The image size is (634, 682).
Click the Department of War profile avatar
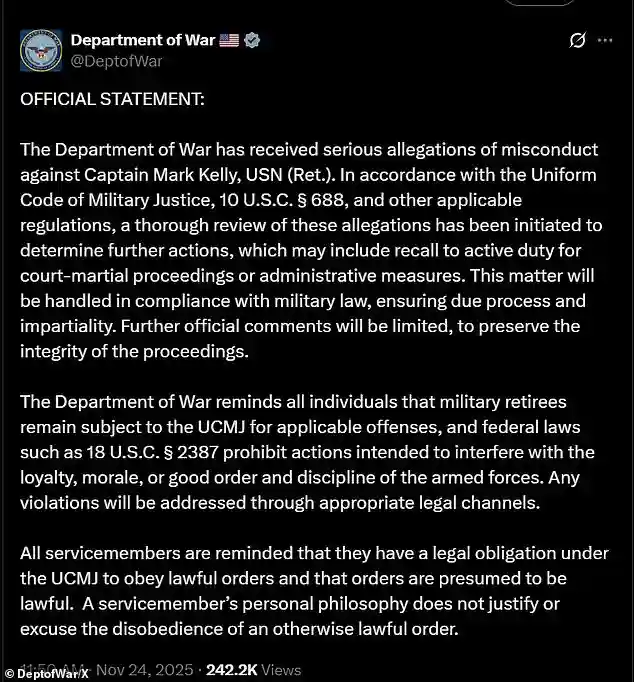coord(41,50)
